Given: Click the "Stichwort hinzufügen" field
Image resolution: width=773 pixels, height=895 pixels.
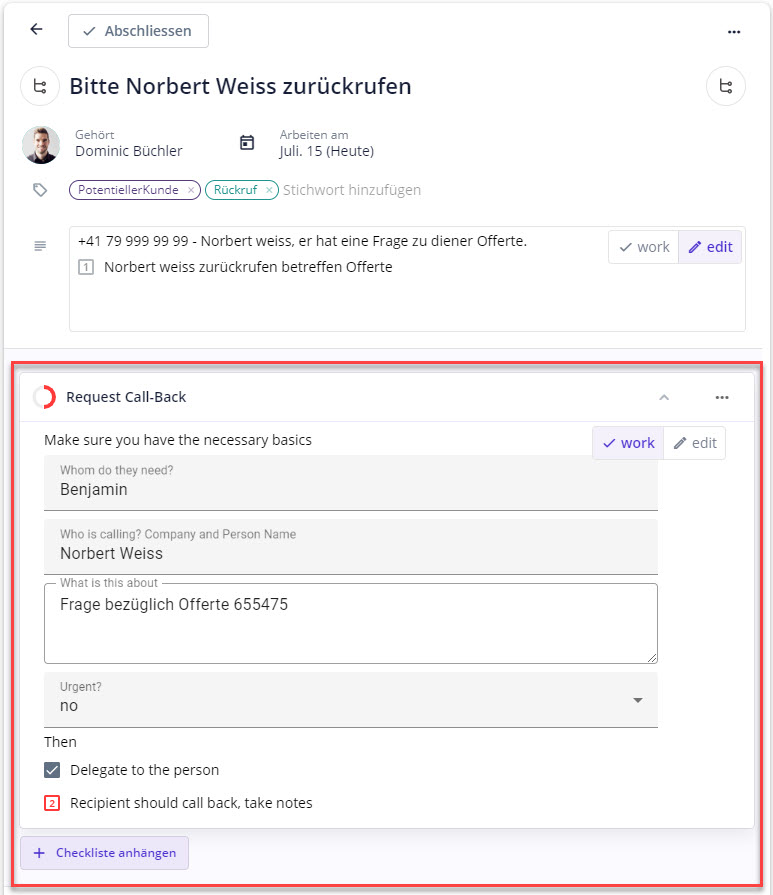Looking at the screenshot, I should point(350,189).
